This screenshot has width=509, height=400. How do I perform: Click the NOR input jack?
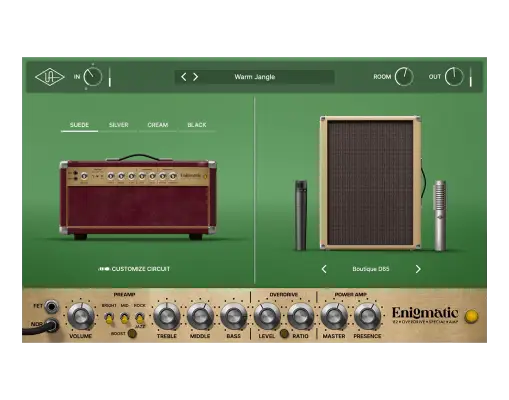point(52,325)
